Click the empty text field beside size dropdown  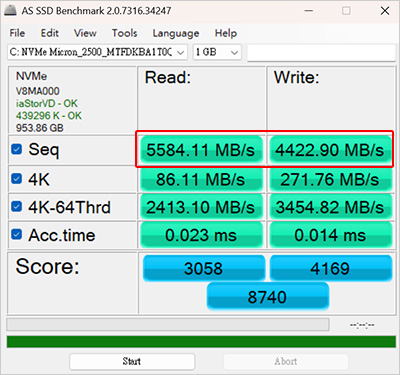pyautogui.click(x=321, y=53)
